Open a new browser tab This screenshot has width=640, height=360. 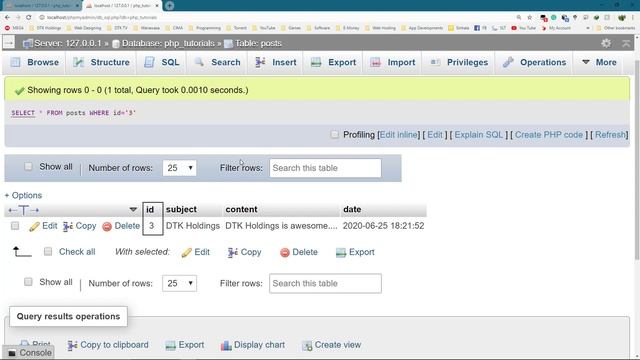tap(170, 6)
